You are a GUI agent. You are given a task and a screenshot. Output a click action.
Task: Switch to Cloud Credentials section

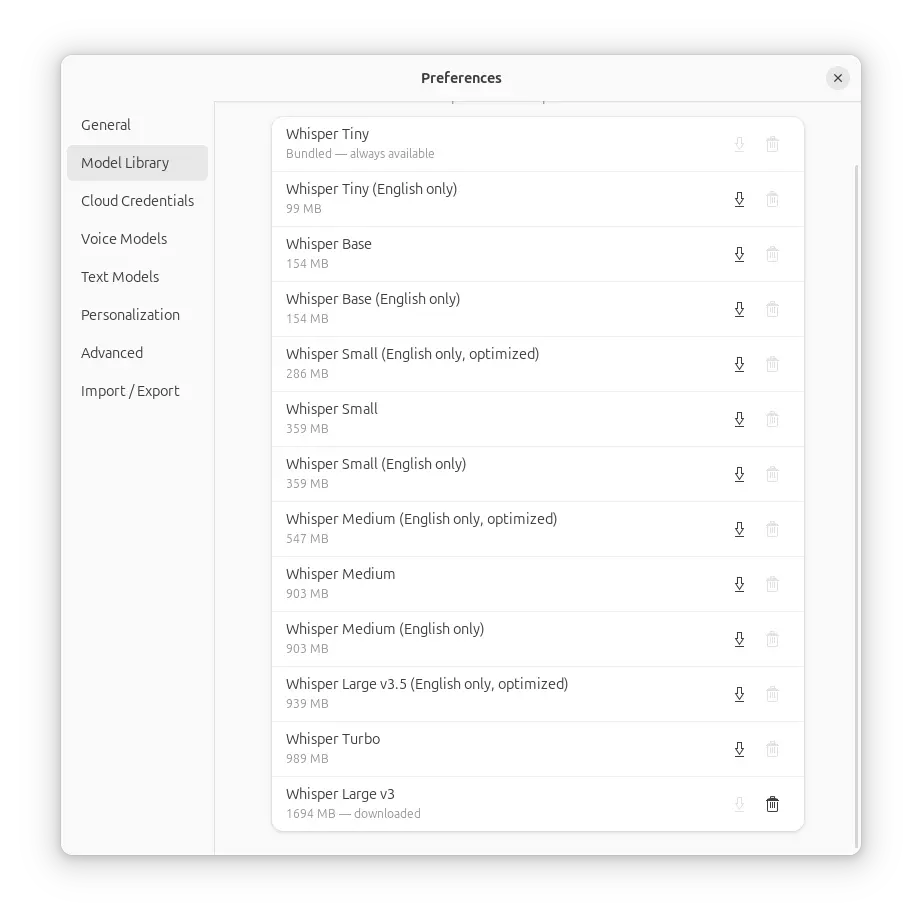(x=137, y=201)
